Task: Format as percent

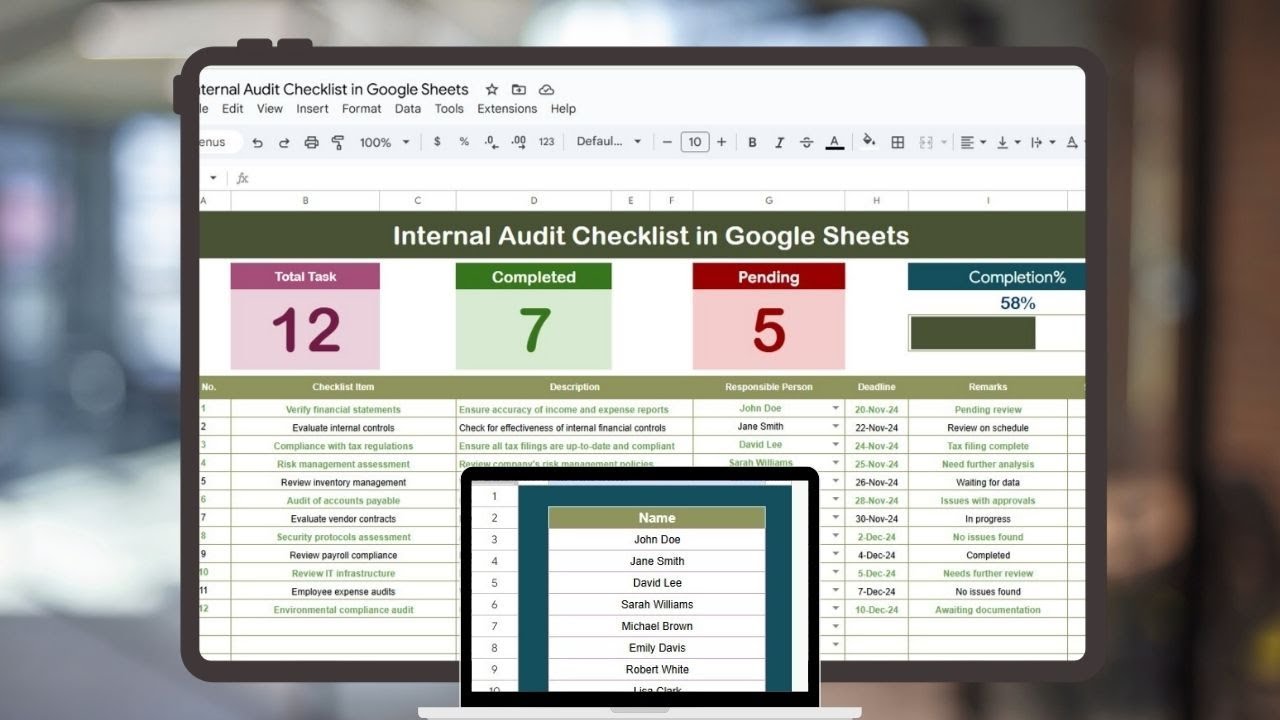Action: (464, 142)
